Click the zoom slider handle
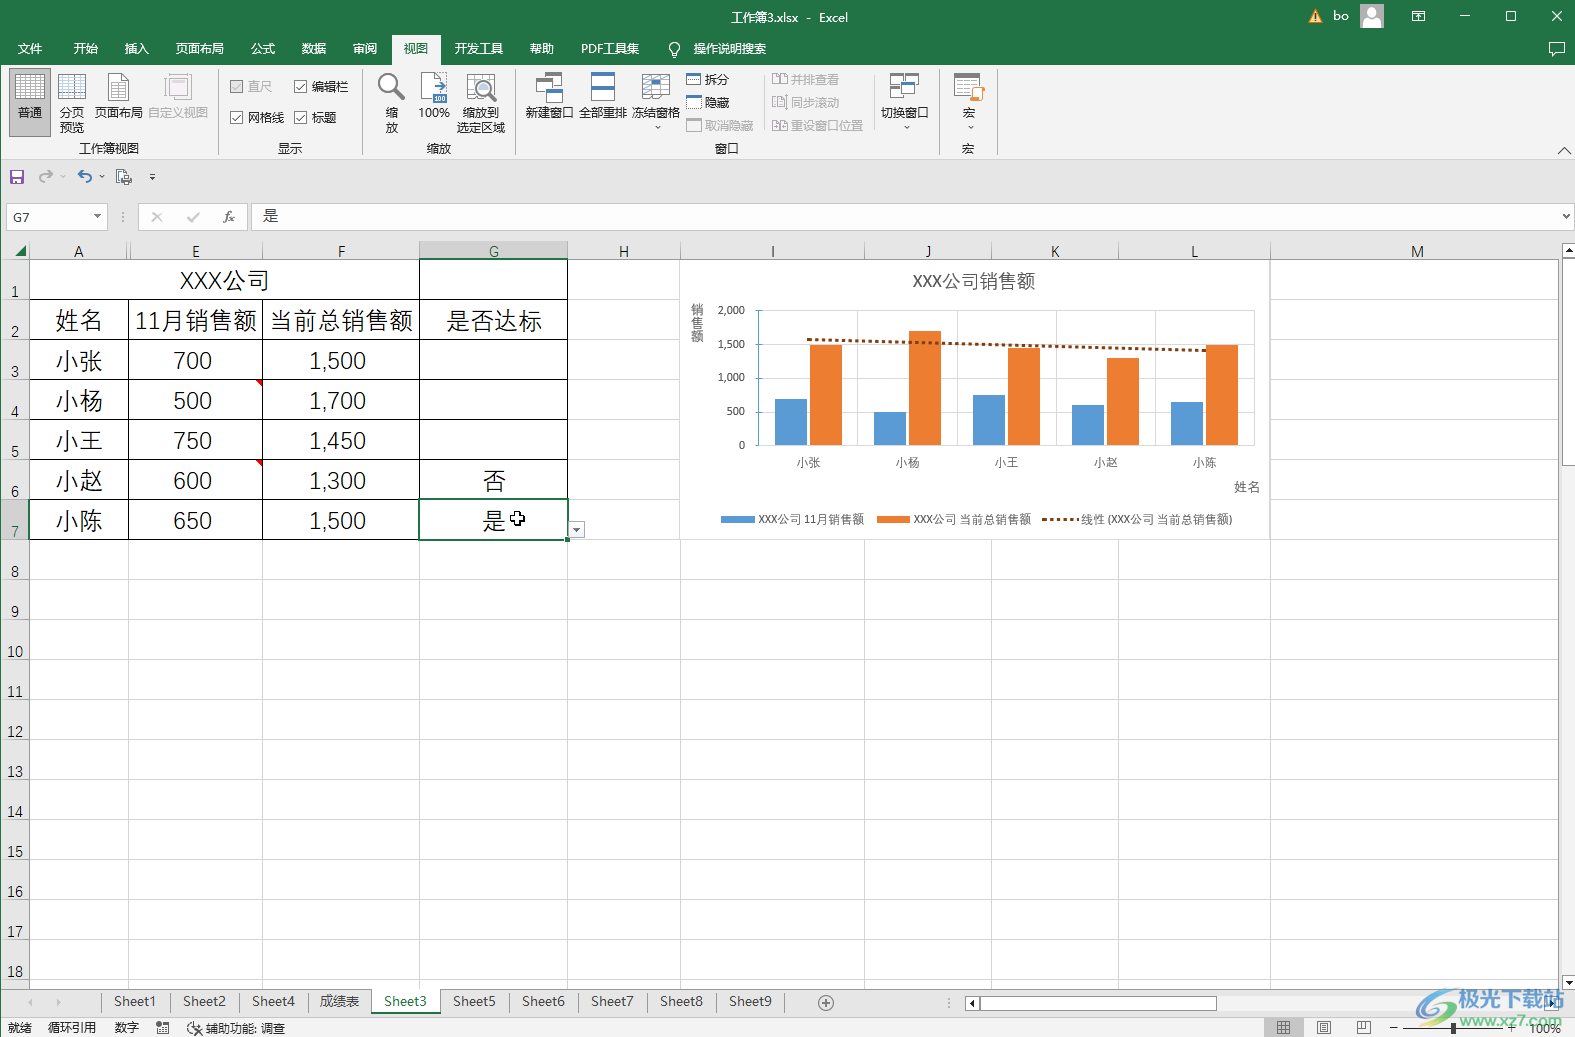This screenshot has width=1575, height=1037. coord(1453,1028)
